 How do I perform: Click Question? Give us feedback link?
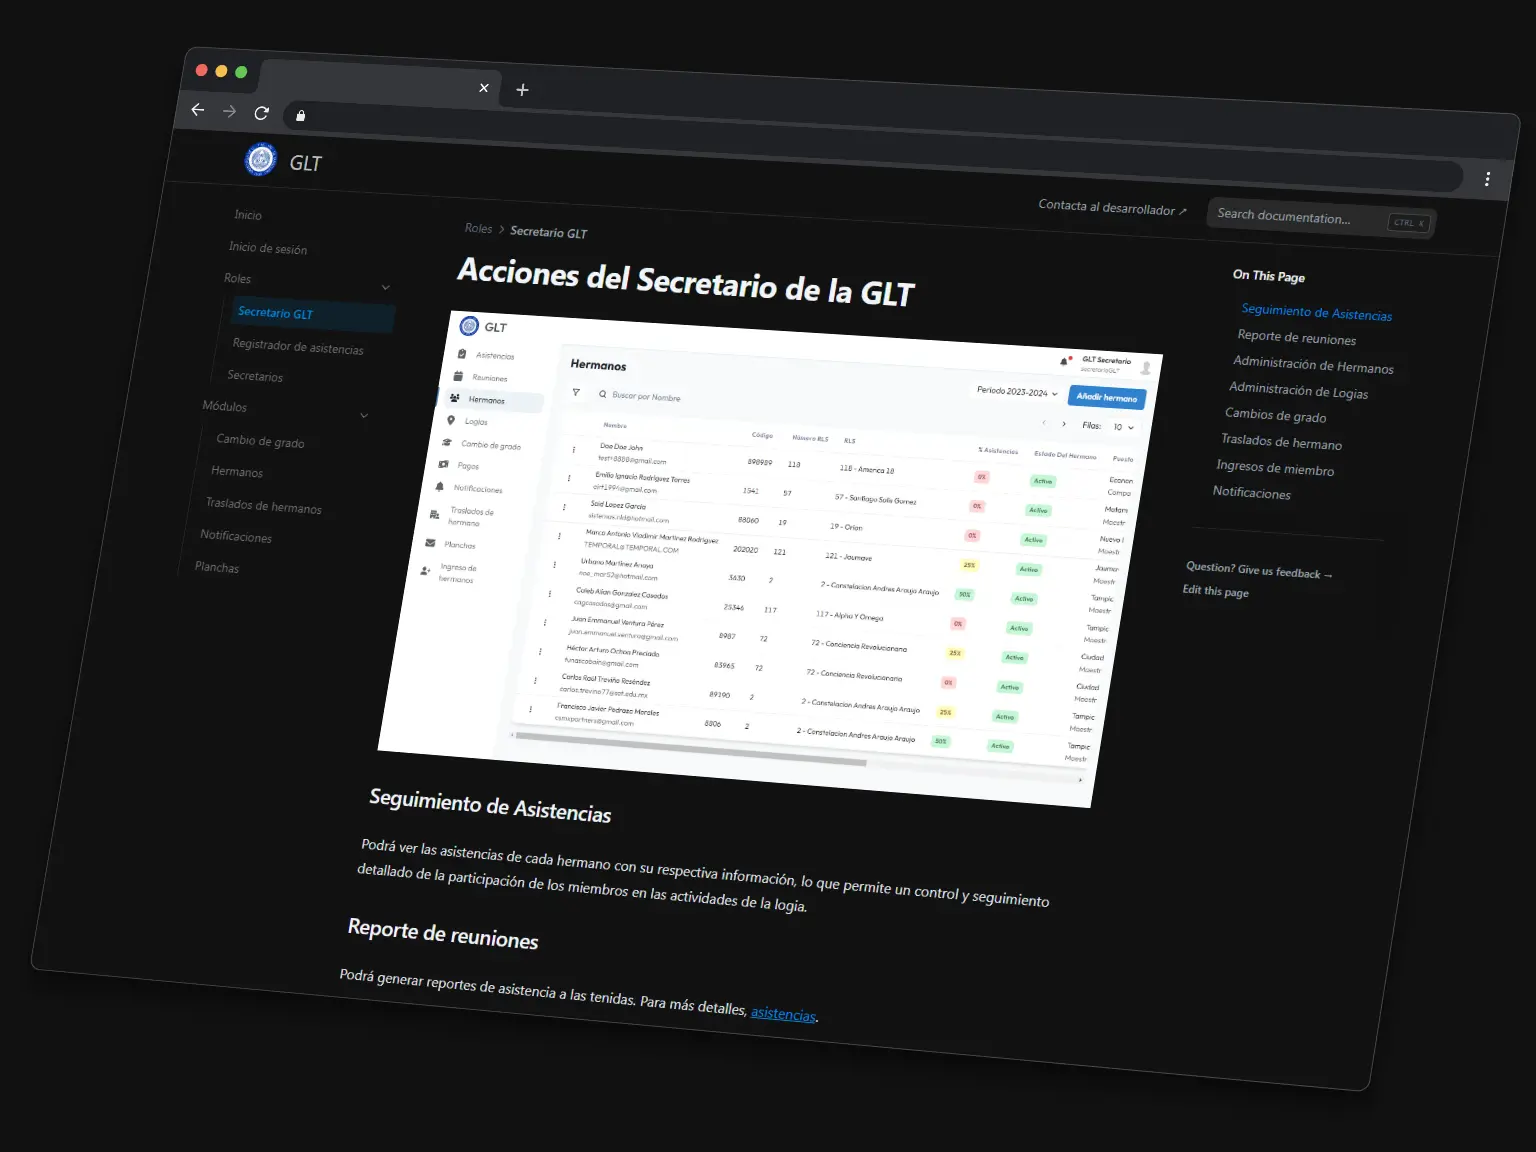pyautogui.click(x=1259, y=570)
